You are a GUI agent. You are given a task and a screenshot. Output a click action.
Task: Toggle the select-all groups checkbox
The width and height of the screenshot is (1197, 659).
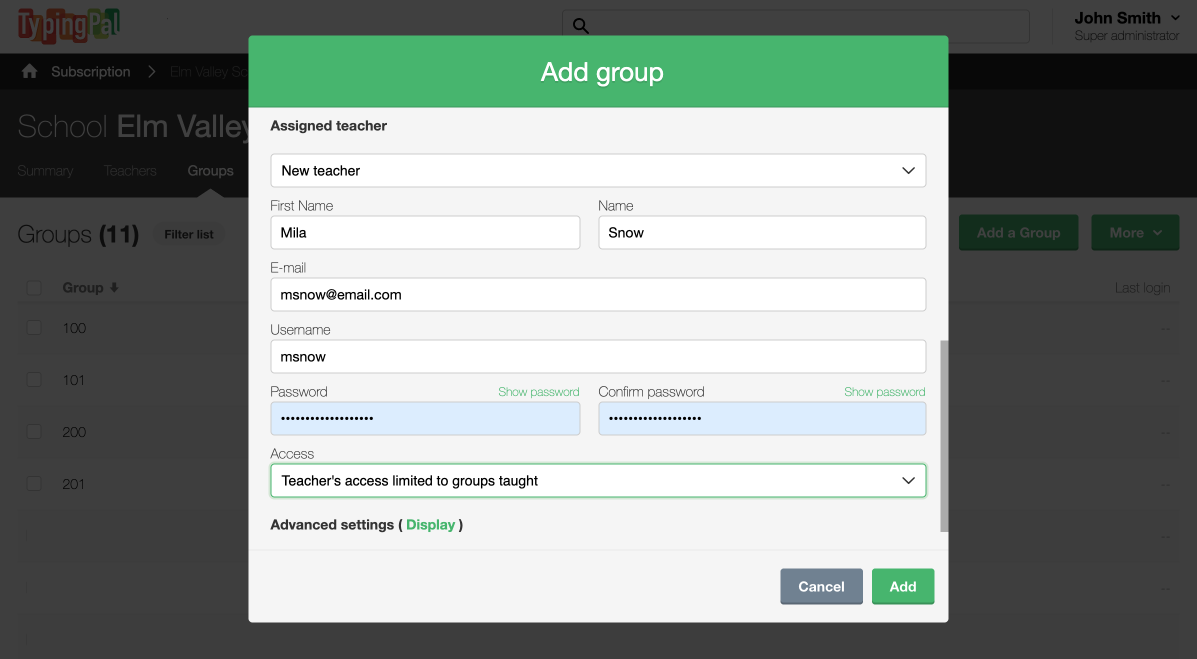34,288
